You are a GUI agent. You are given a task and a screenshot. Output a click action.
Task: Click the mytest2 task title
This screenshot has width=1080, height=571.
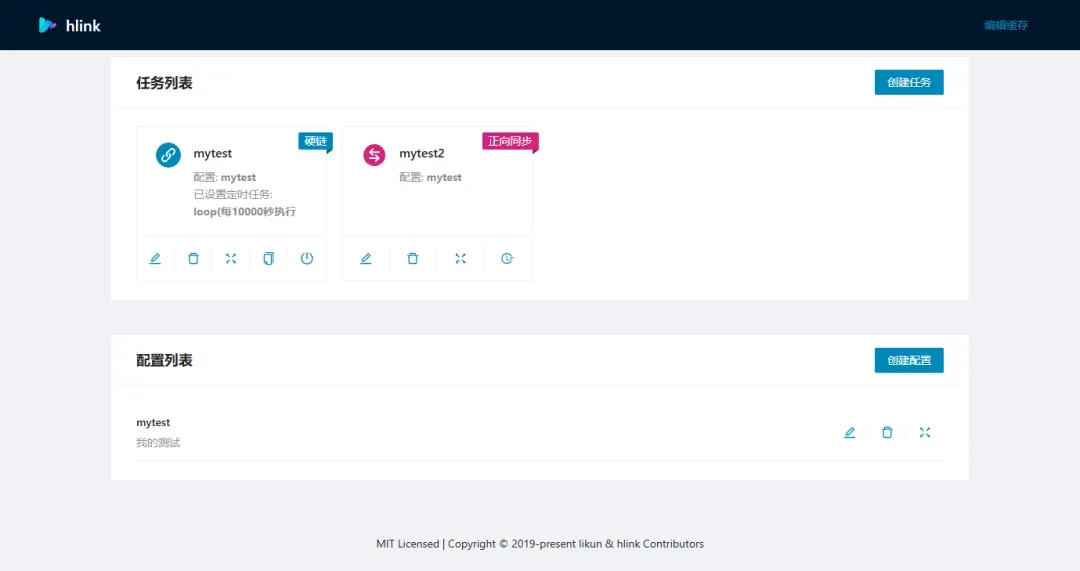pos(422,154)
